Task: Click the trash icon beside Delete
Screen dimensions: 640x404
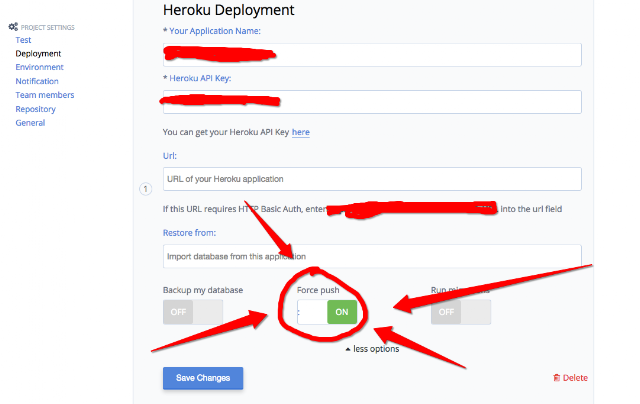Action: [x=556, y=378]
